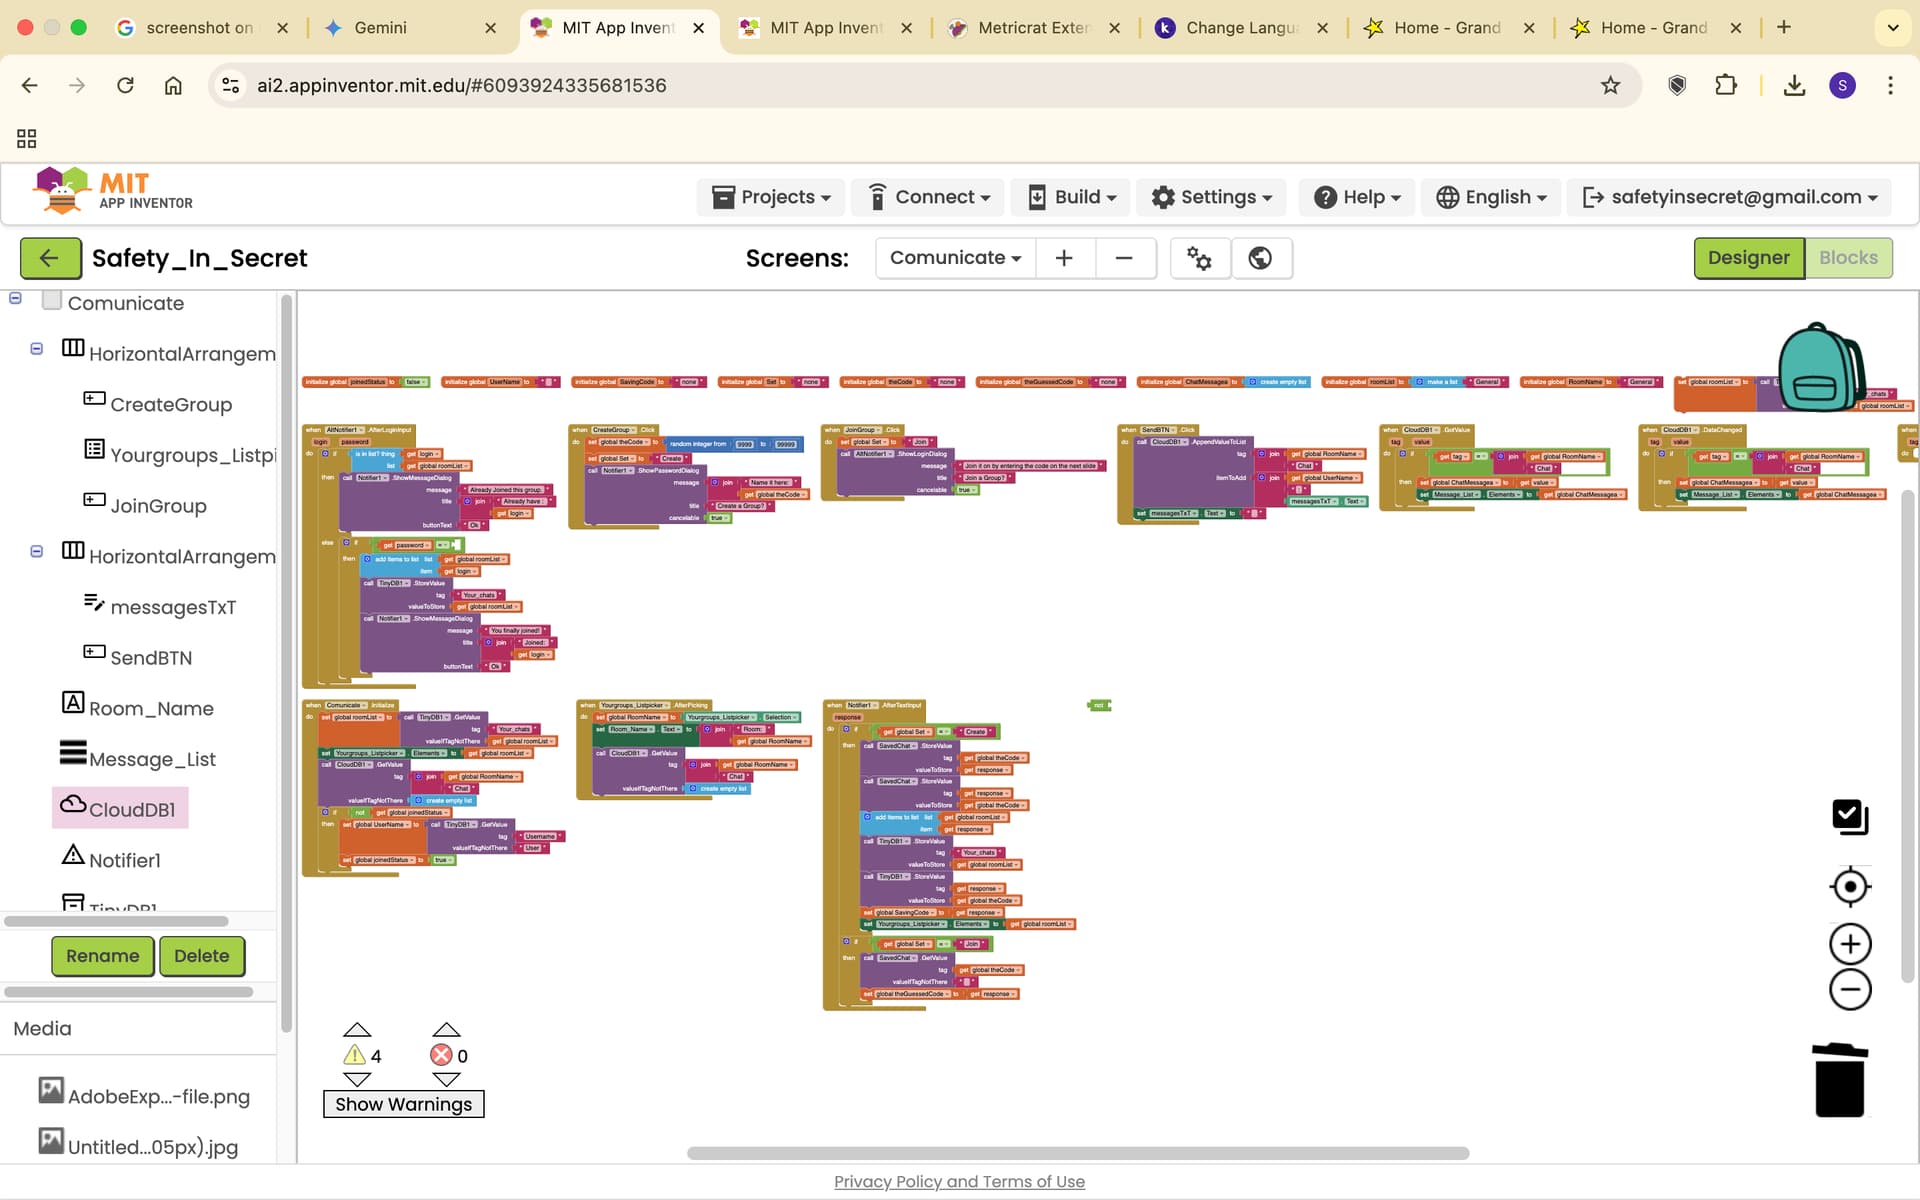The image size is (1920, 1200).
Task: Toggle workspace controls checkbox icon
Action: tap(1850, 817)
